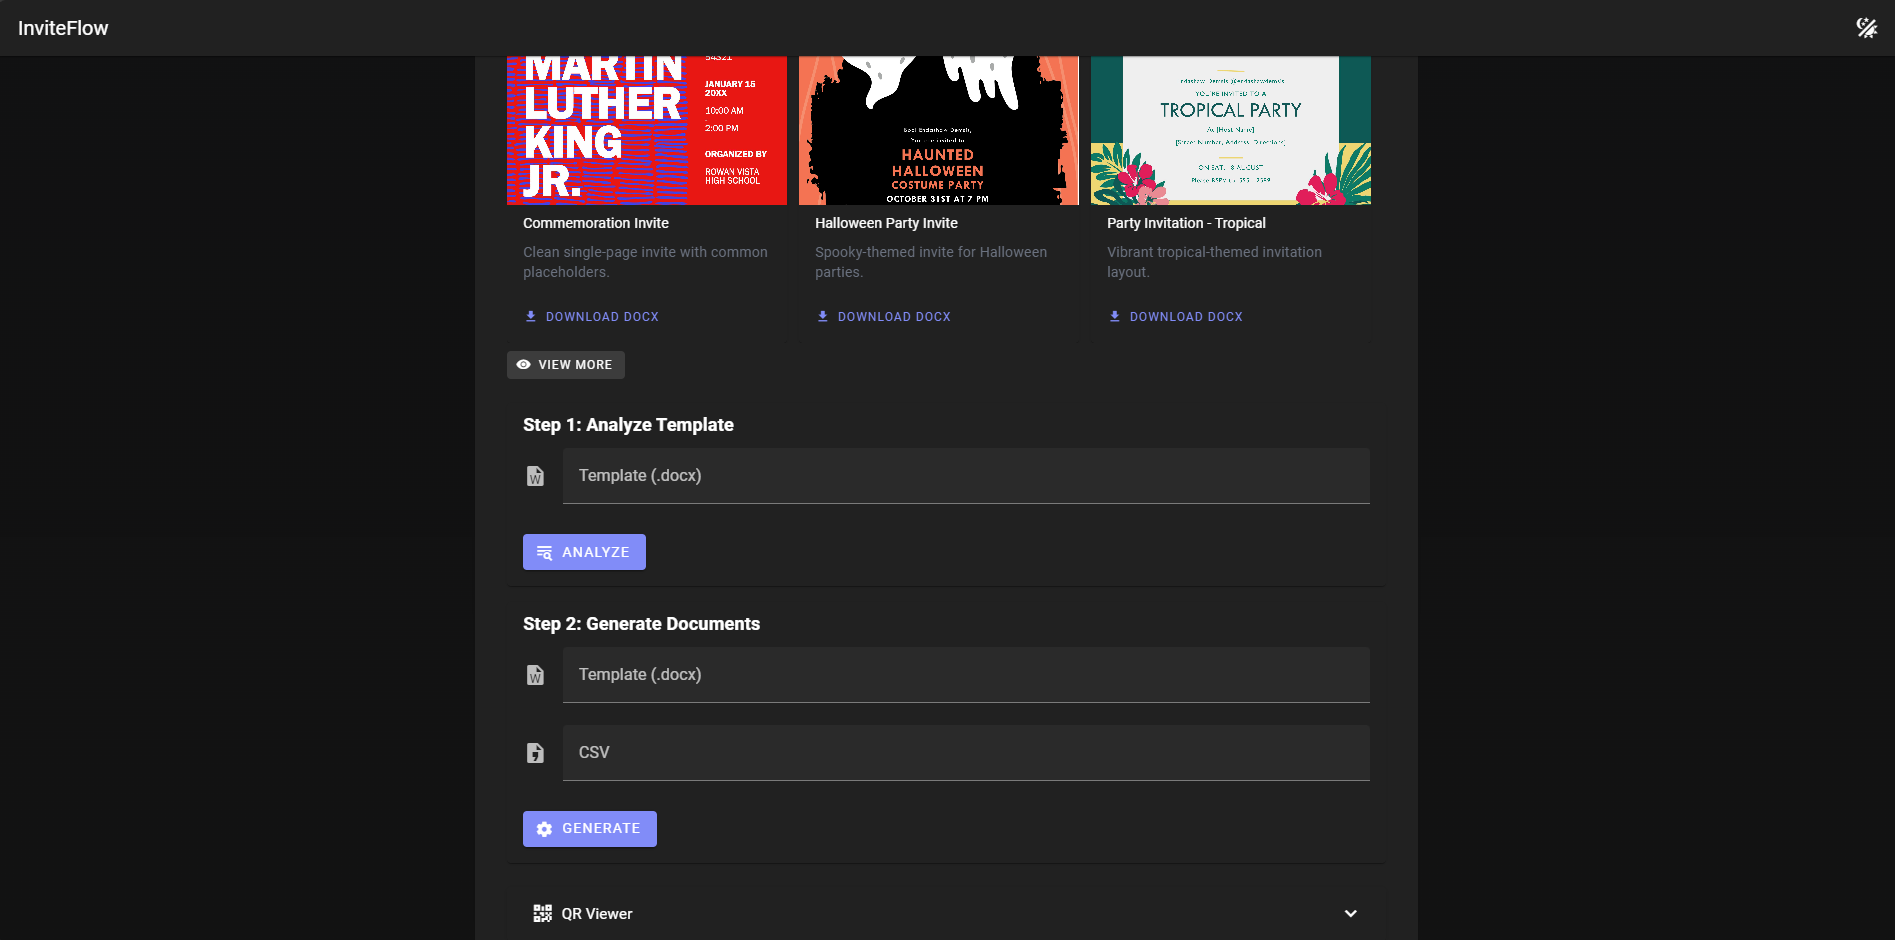Click the Step 1: Analyze Template heading
The width and height of the screenshot is (1895, 940).
coord(628,425)
